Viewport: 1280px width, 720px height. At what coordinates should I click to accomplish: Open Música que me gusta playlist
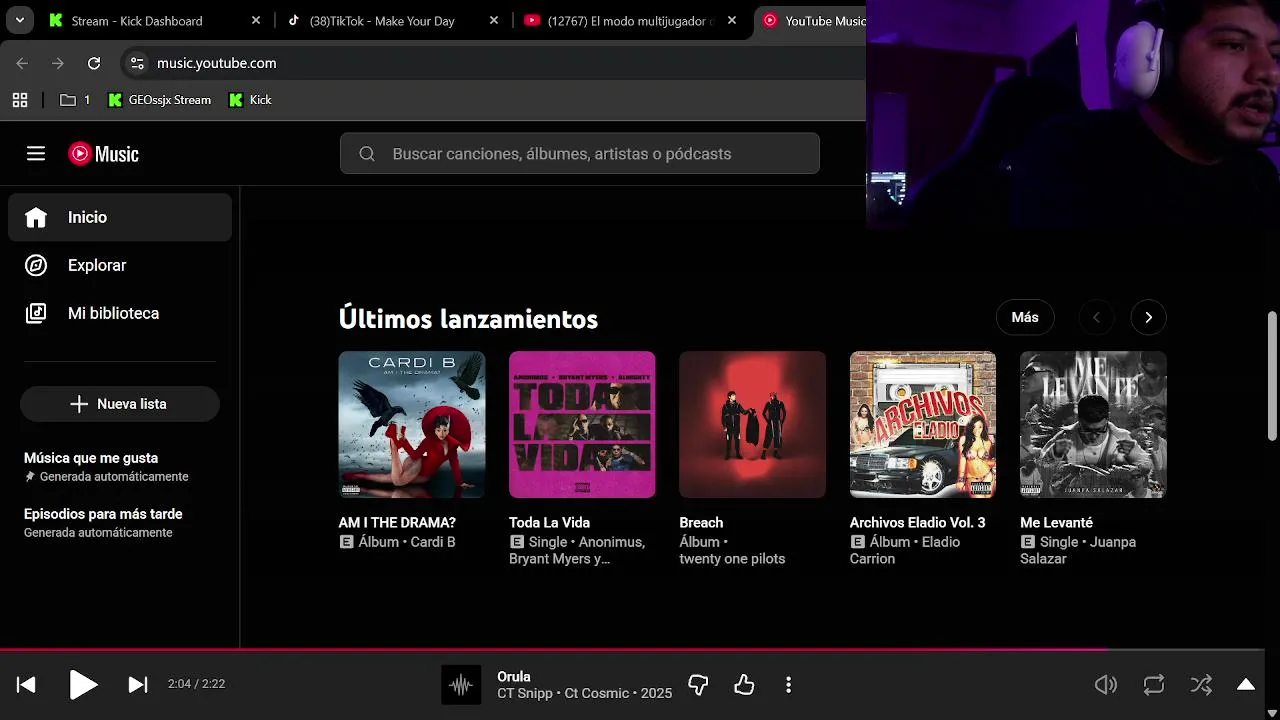click(120, 466)
